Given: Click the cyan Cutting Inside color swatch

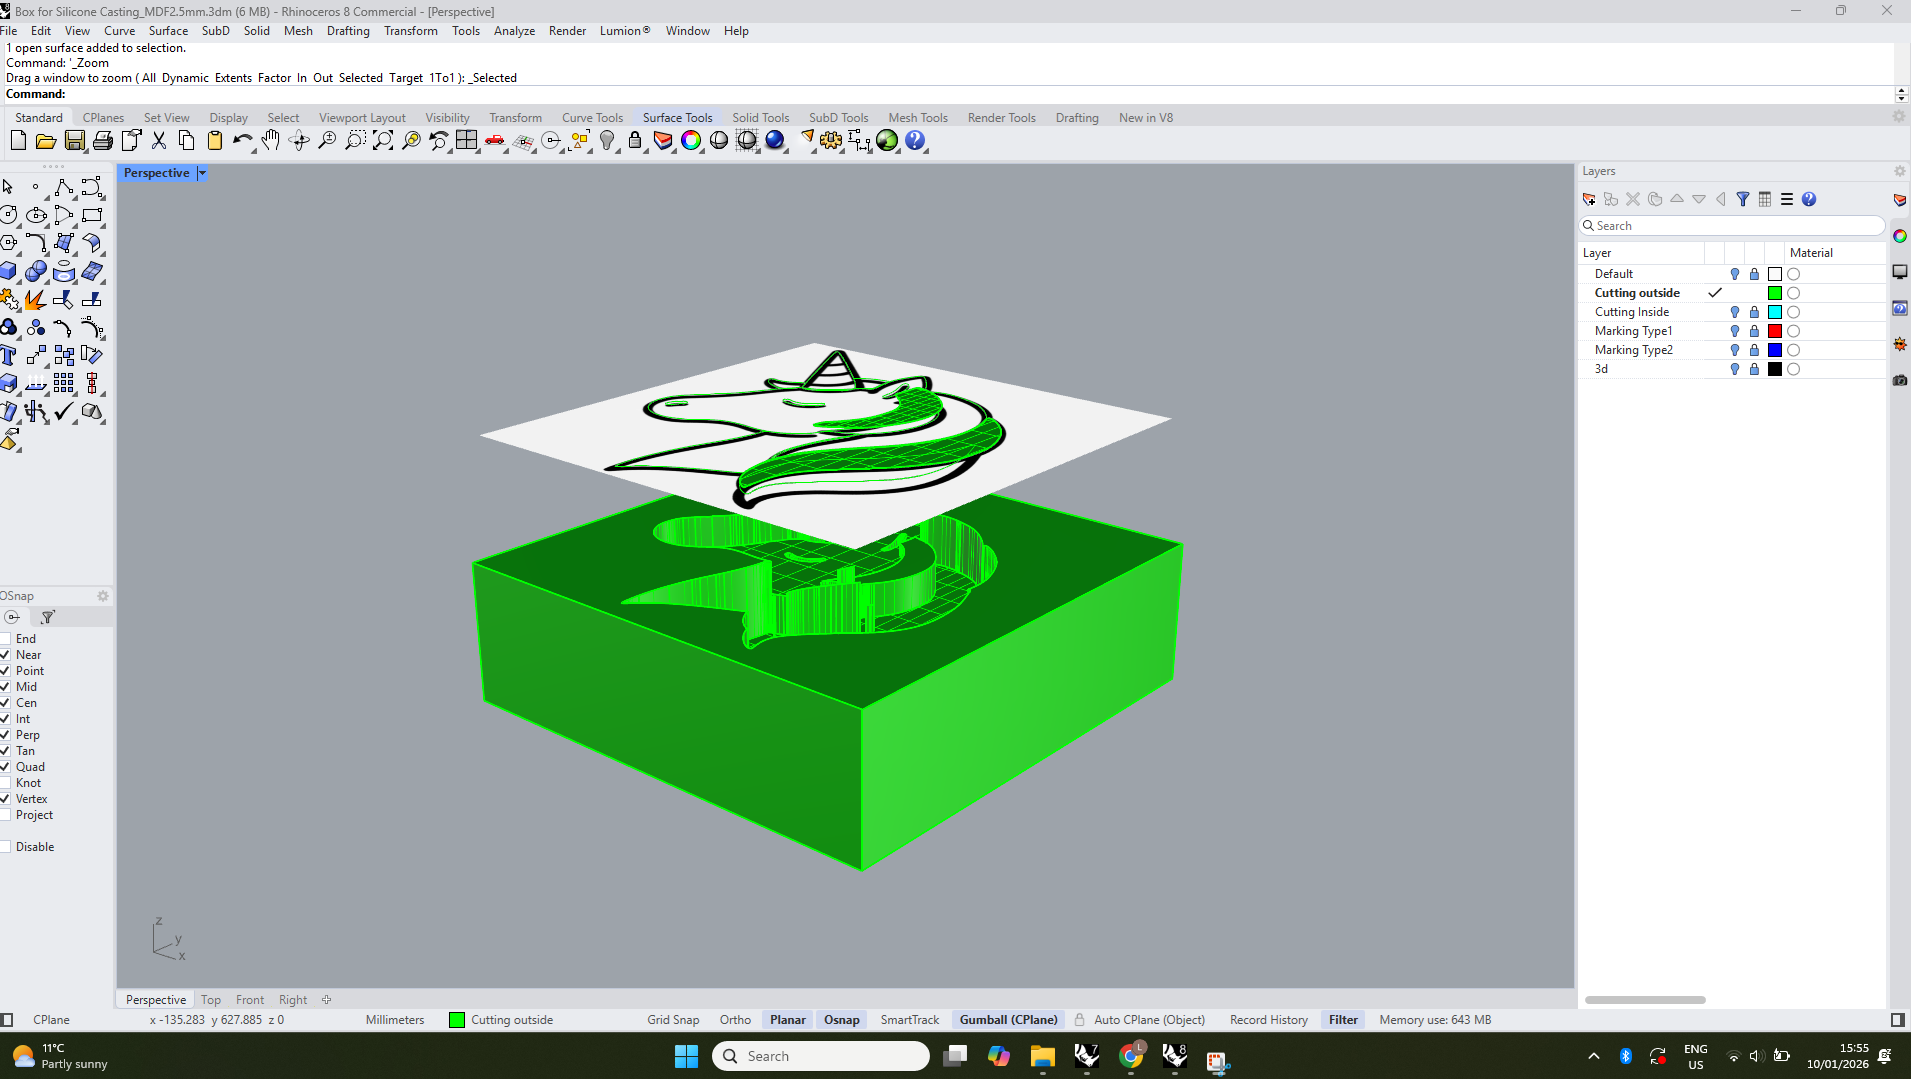Looking at the screenshot, I should pyautogui.click(x=1775, y=312).
